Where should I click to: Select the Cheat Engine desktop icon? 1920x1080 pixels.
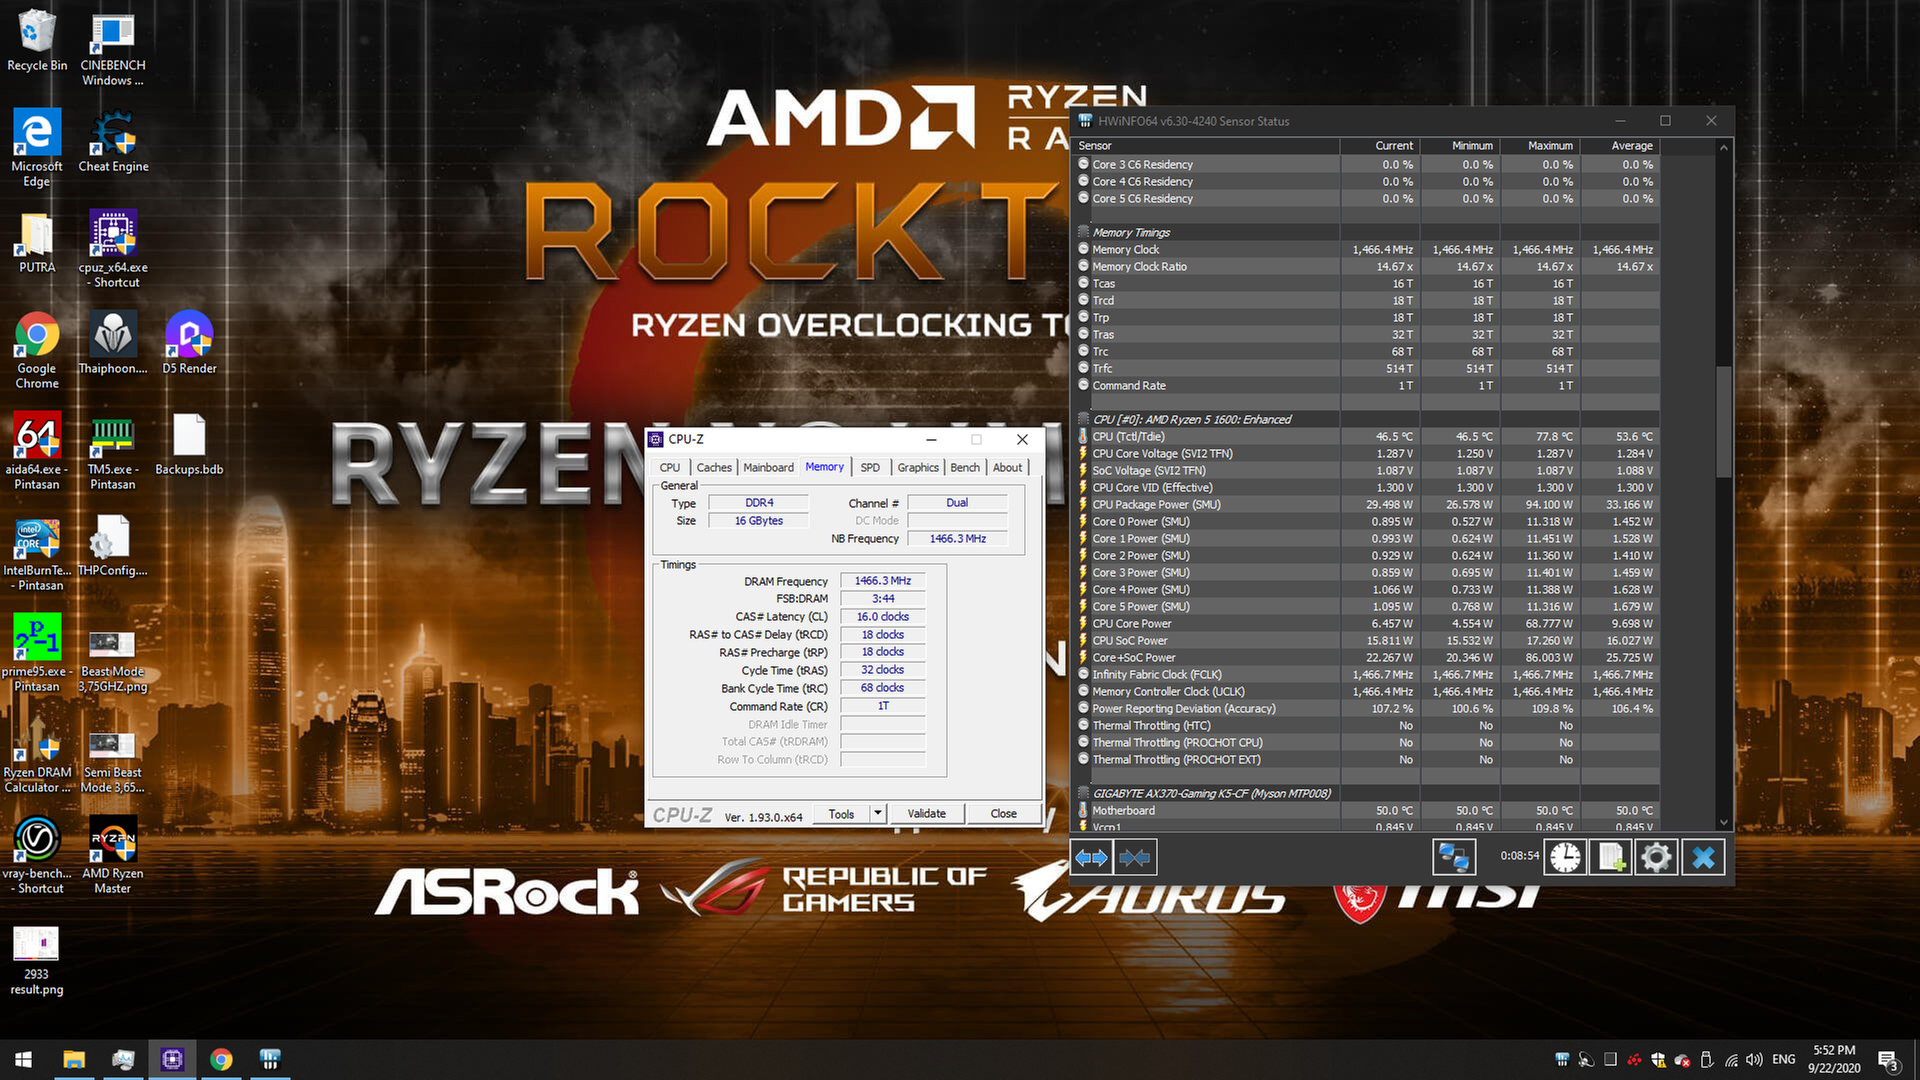click(113, 142)
